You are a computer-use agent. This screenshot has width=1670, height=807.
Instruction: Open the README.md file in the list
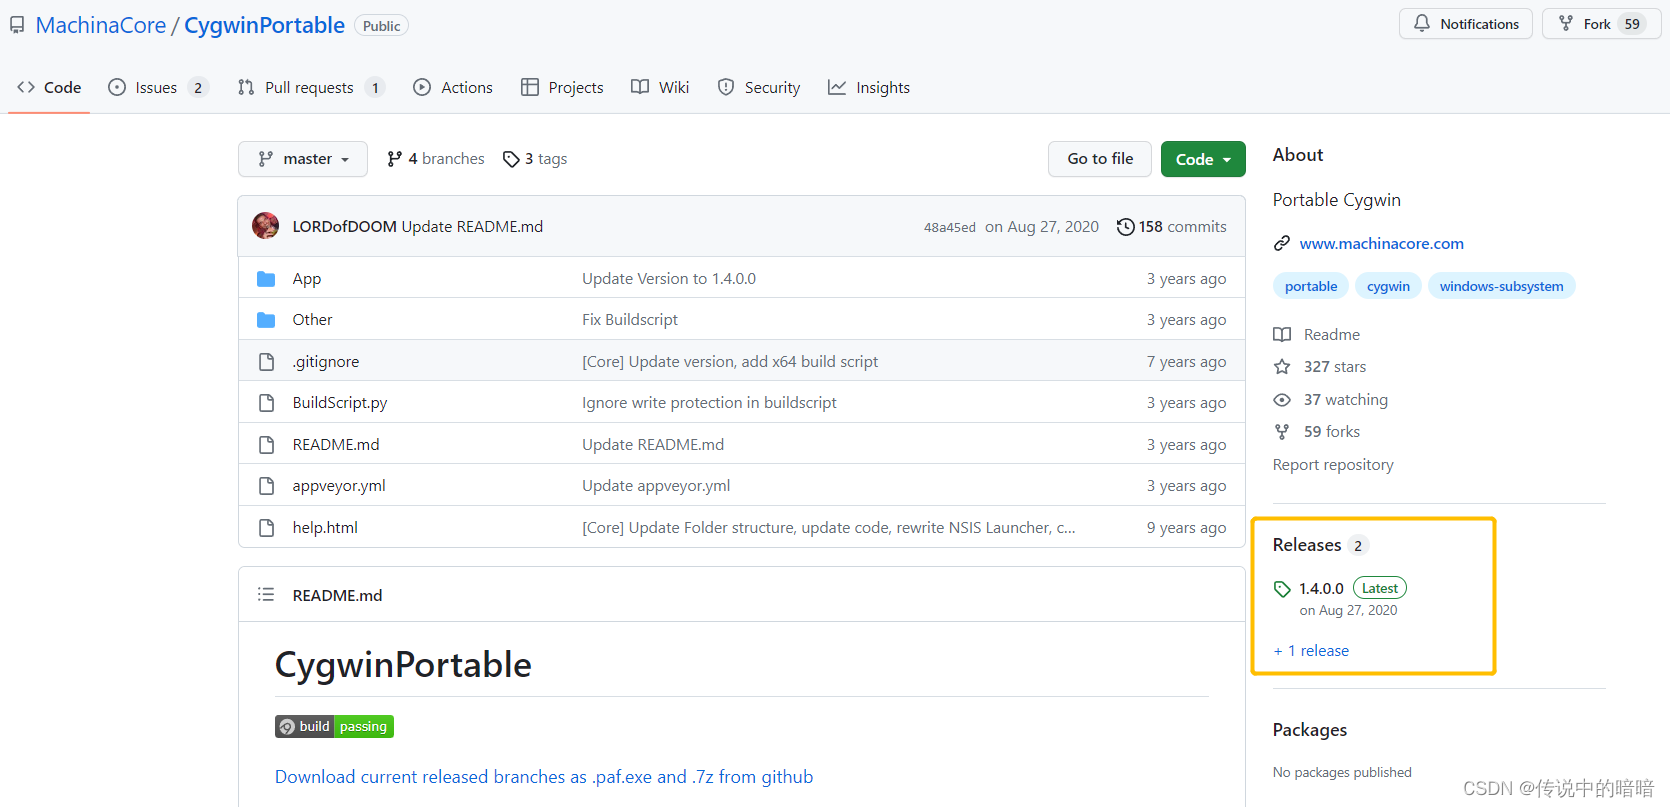point(336,445)
